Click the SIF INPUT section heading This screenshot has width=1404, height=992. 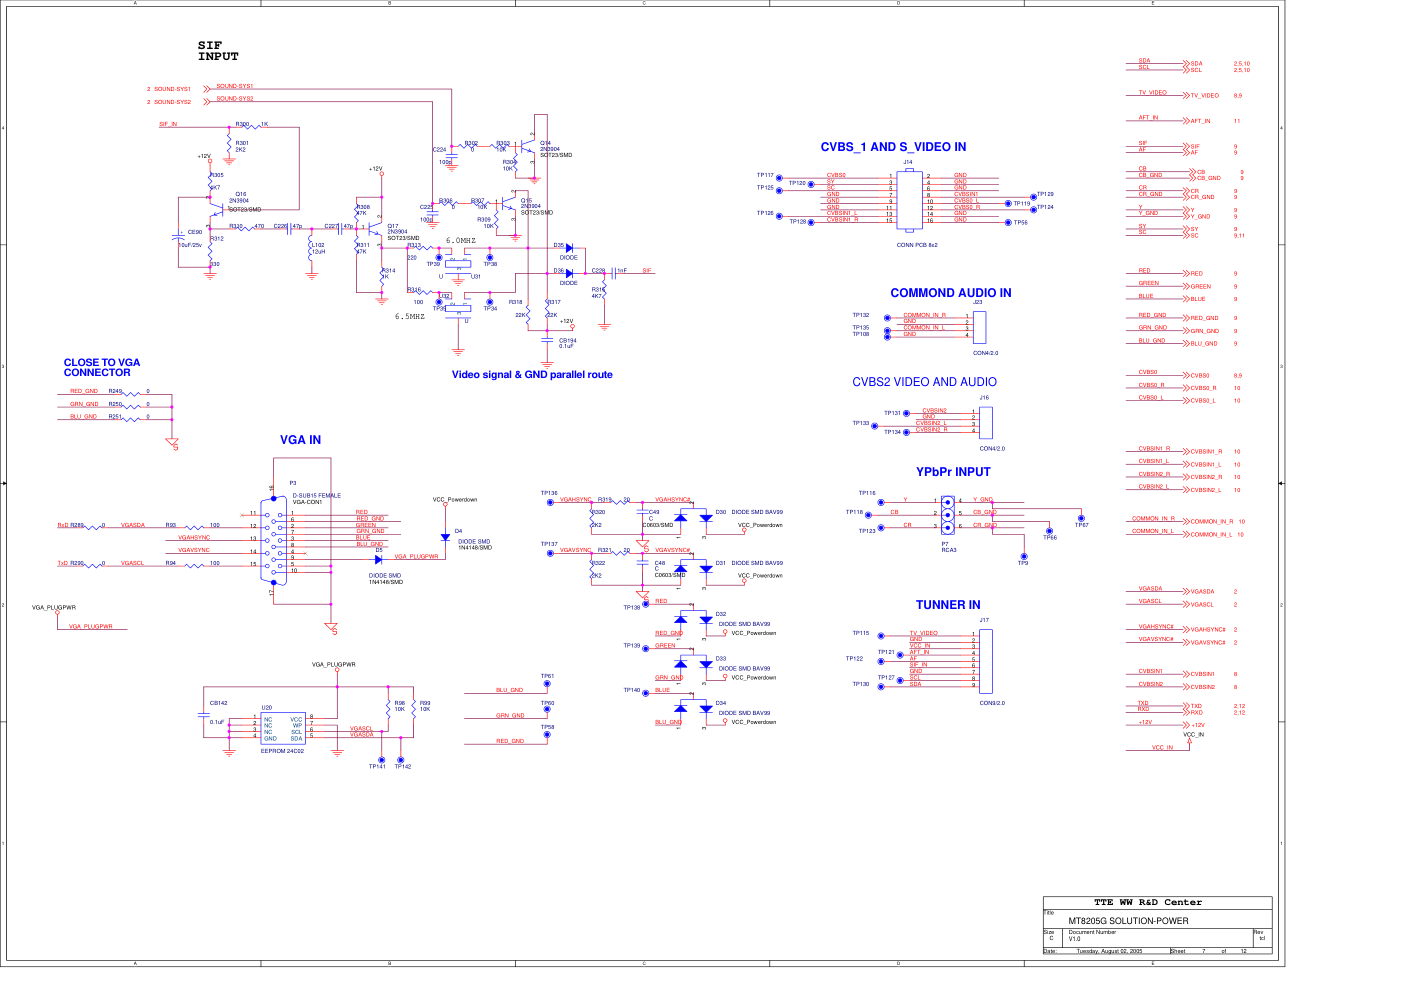click(x=218, y=51)
